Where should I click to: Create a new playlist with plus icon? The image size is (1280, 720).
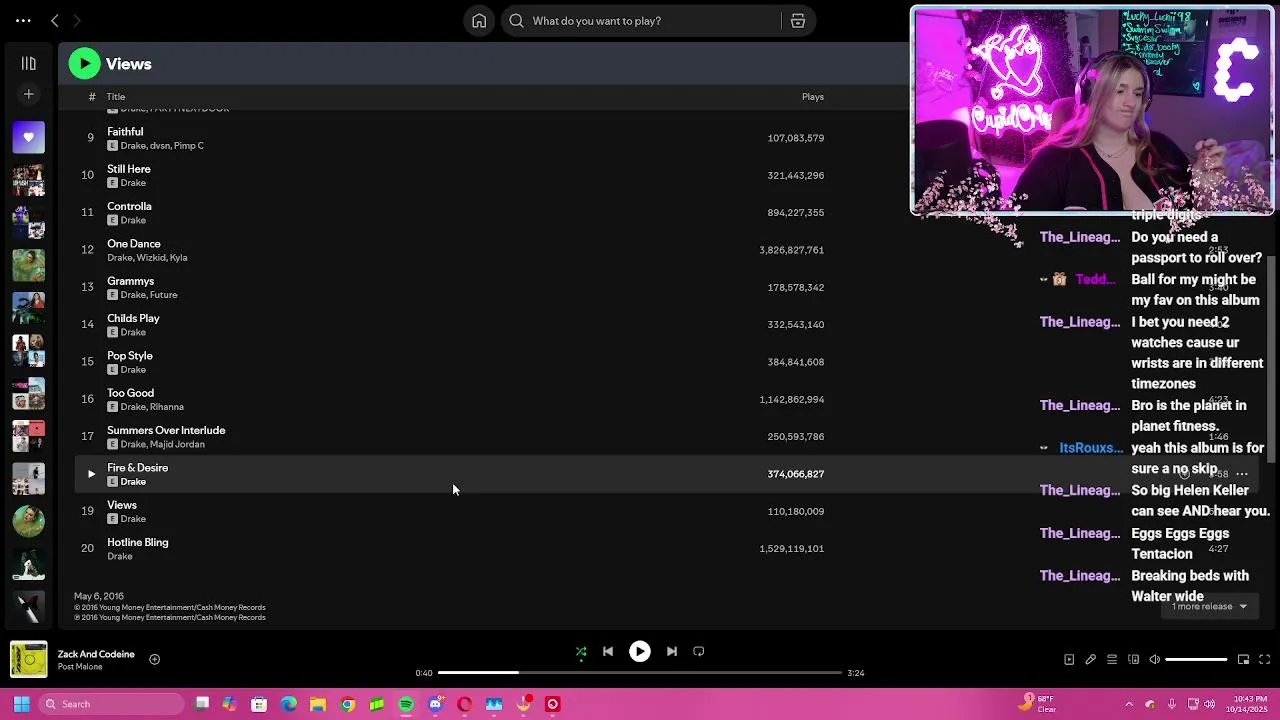pos(28,94)
